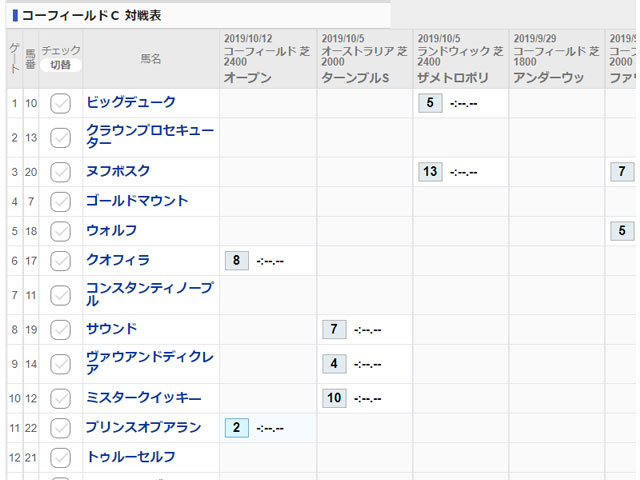Click horse number 20 in ヌフボスク row
The width and height of the screenshot is (640, 480).
(31, 172)
